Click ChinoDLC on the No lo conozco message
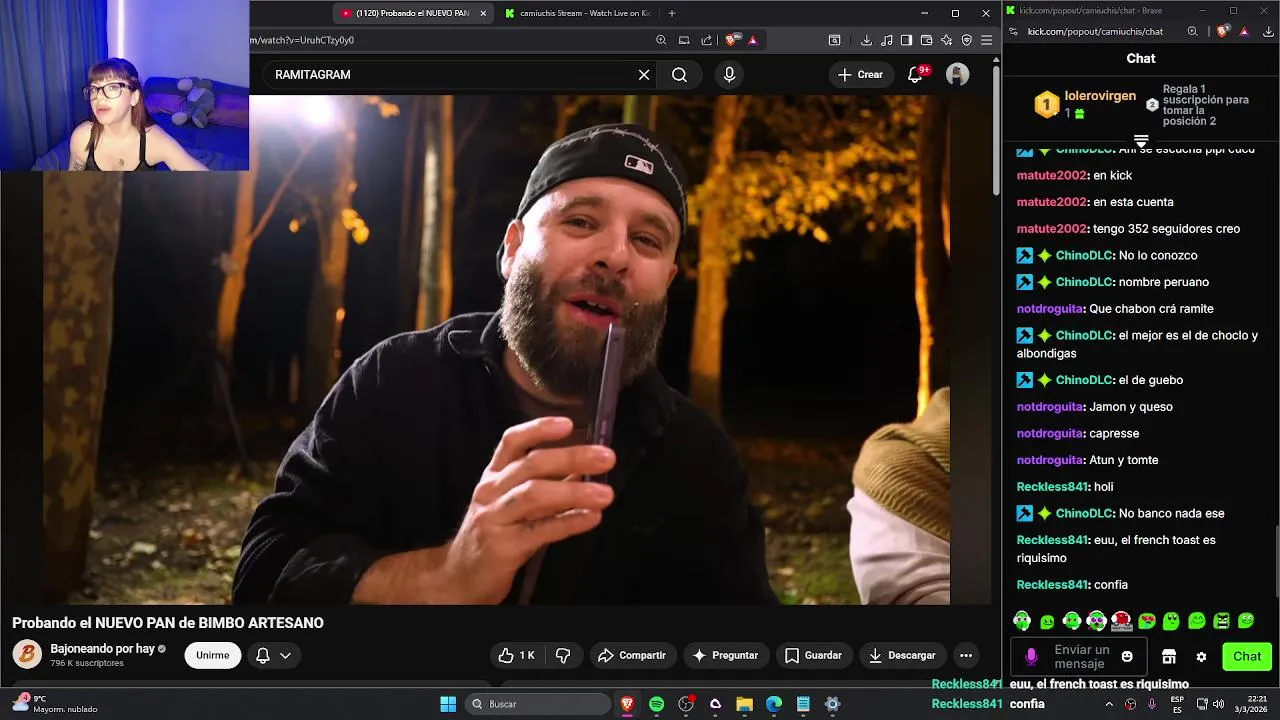Screen dimensions: 1280x720 click(1084, 255)
